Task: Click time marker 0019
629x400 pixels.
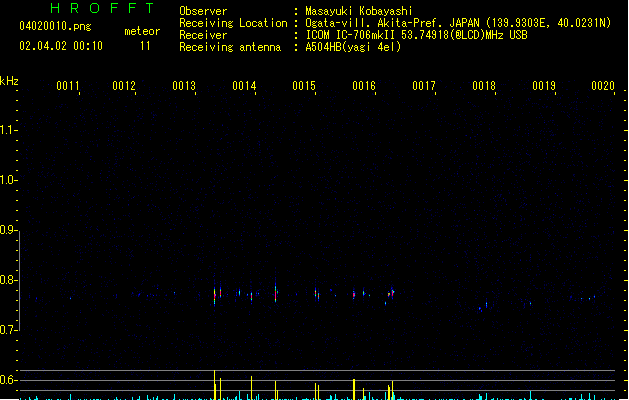Action: 544,86
